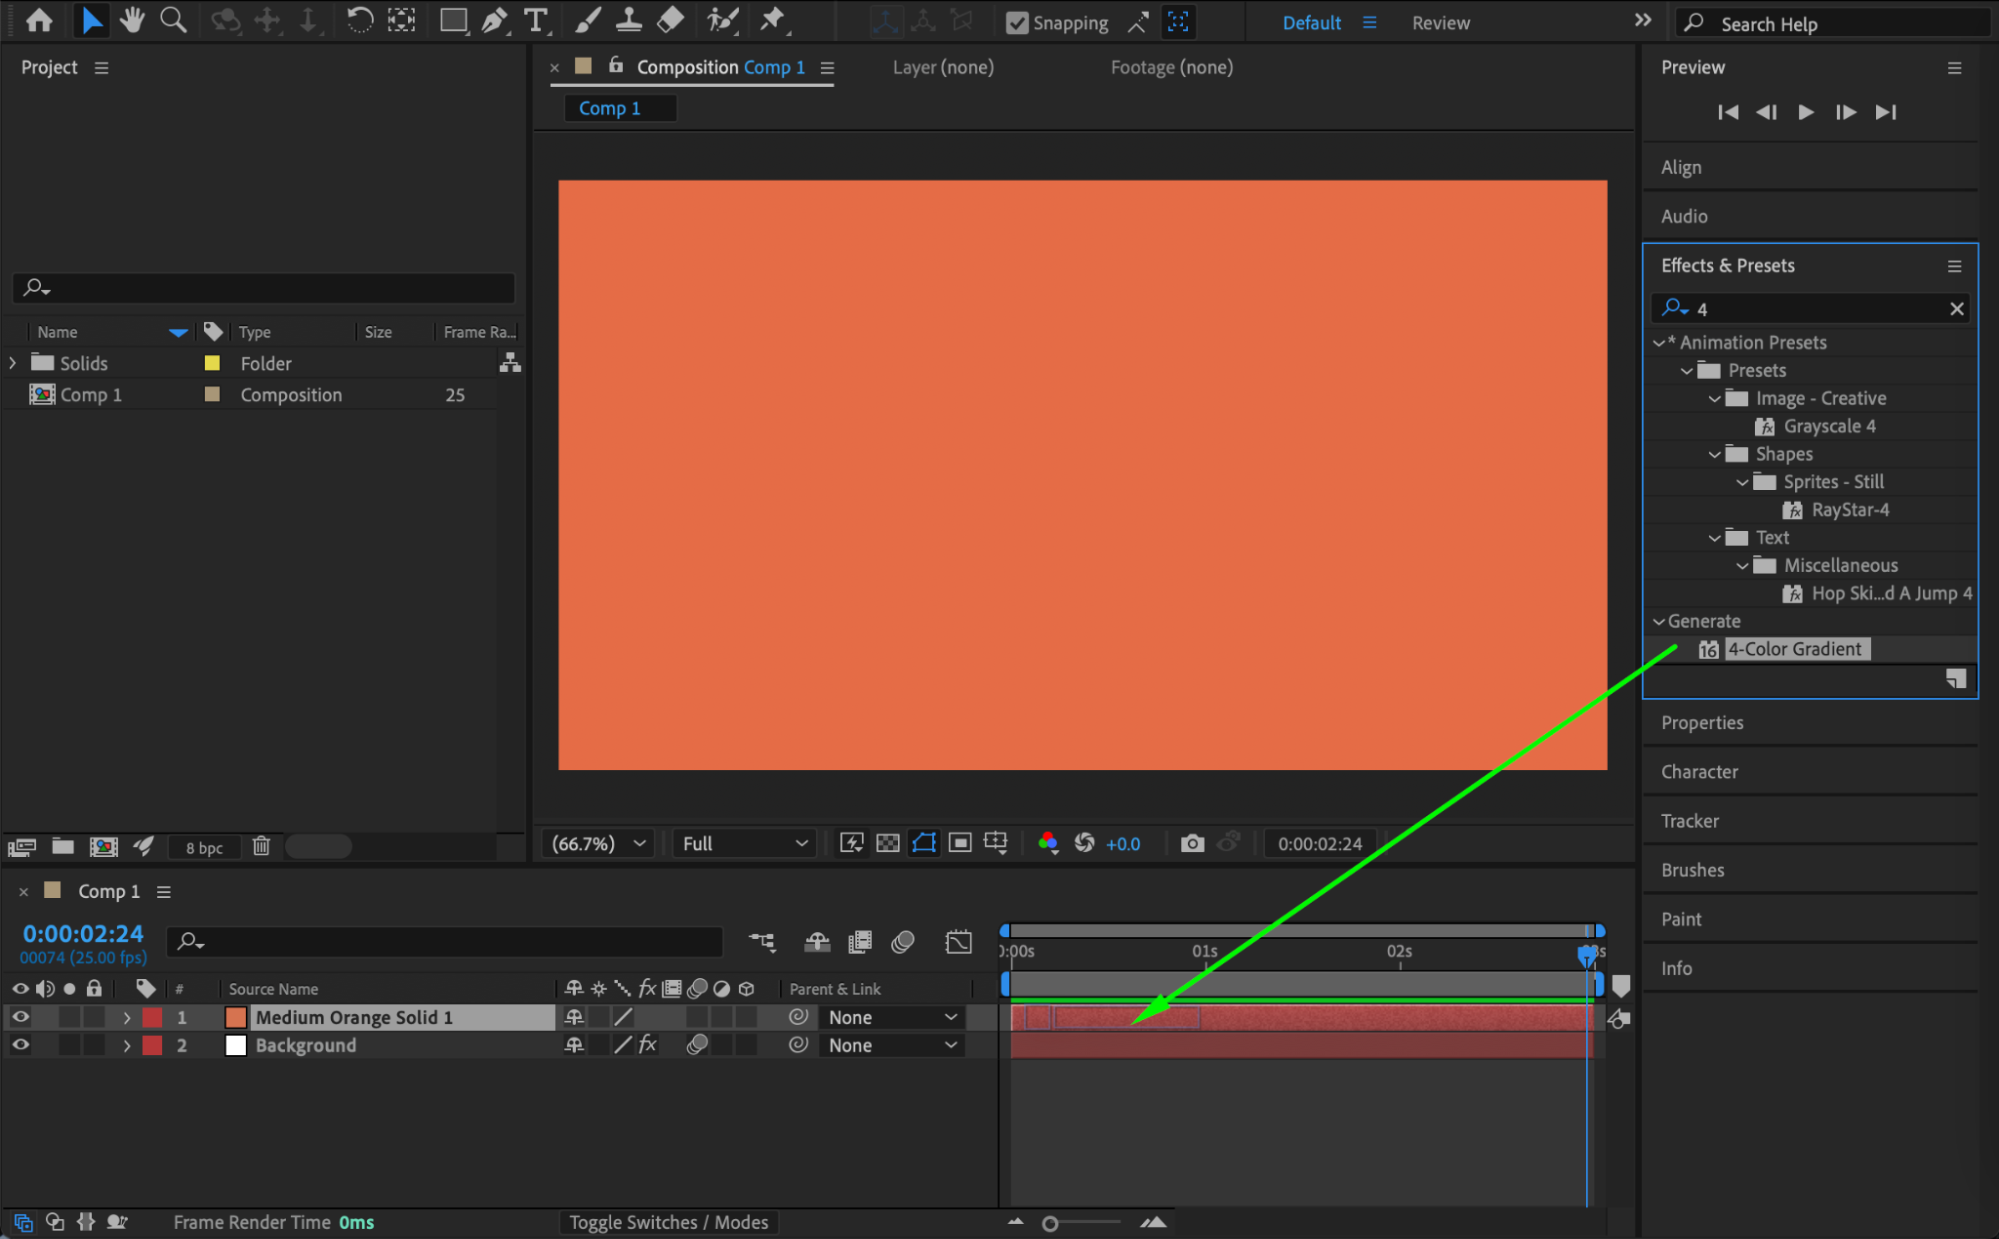Clear the Effects & Presets search field

point(1957,309)
